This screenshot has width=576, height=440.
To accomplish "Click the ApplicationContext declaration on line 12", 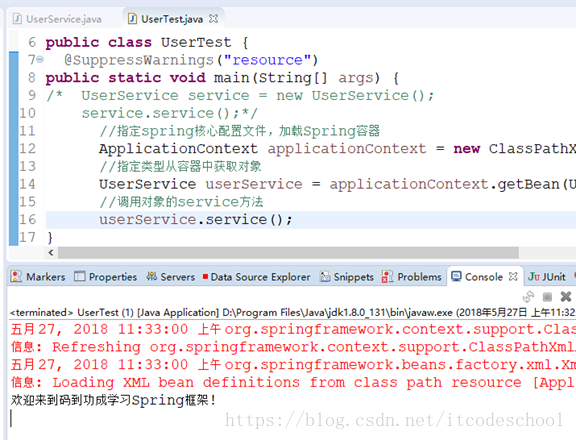I will [x=337, y=149].
